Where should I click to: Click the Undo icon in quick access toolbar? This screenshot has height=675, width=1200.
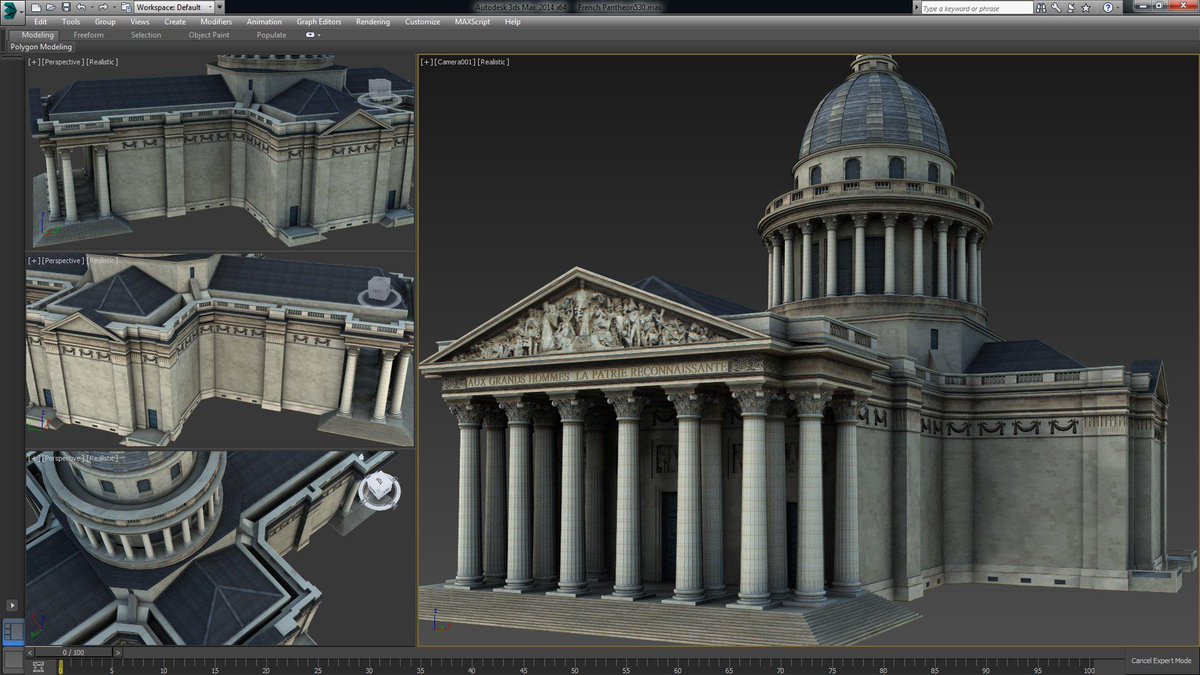pos(80,7)
